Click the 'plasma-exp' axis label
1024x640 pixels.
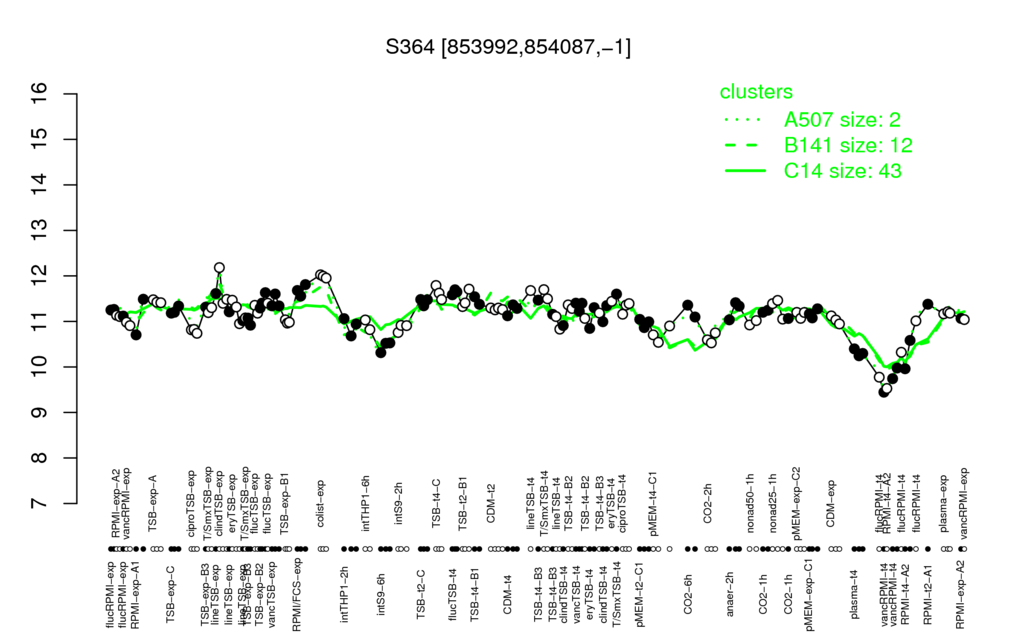coord(944,502)
